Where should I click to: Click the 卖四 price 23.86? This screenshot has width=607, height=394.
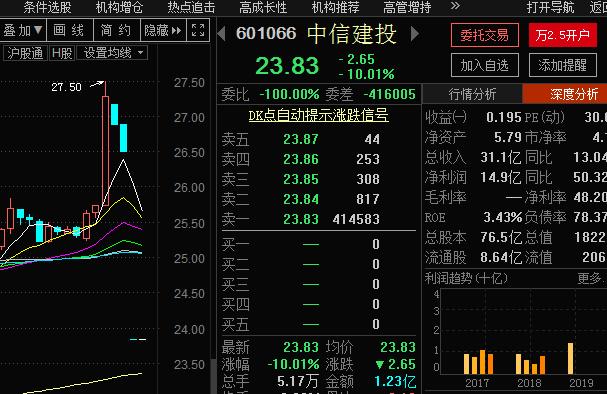tap(301, 159)
